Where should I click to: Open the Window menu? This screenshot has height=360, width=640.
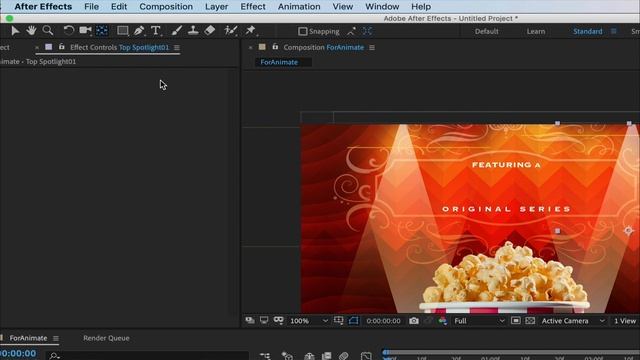(382, 7)
